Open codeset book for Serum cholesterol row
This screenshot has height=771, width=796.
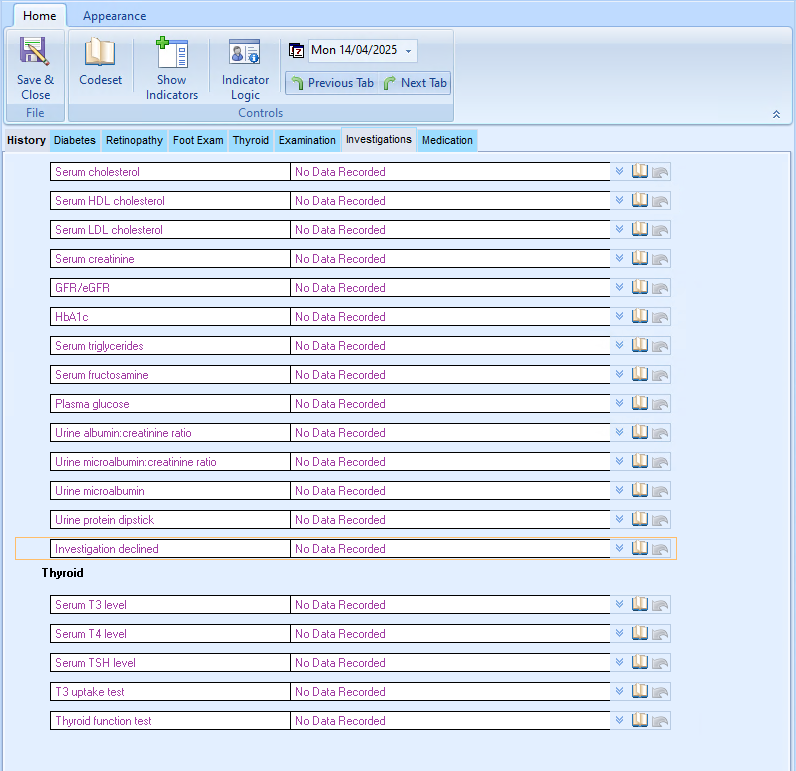(640, 172)
